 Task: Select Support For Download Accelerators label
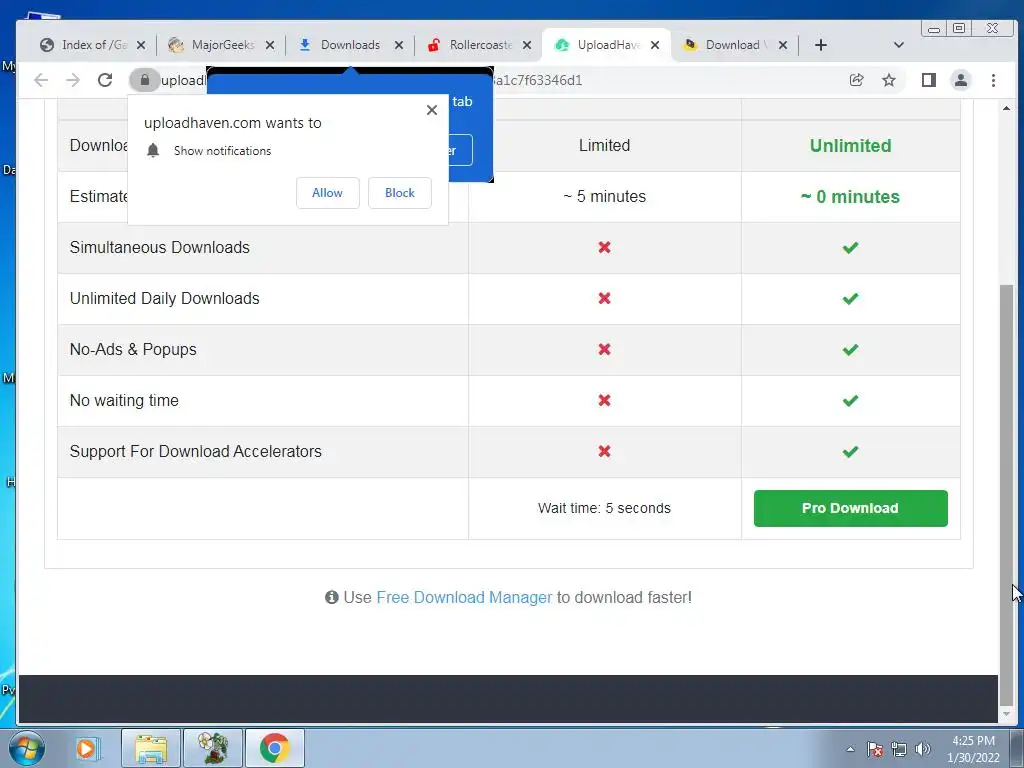pos(195,451)
